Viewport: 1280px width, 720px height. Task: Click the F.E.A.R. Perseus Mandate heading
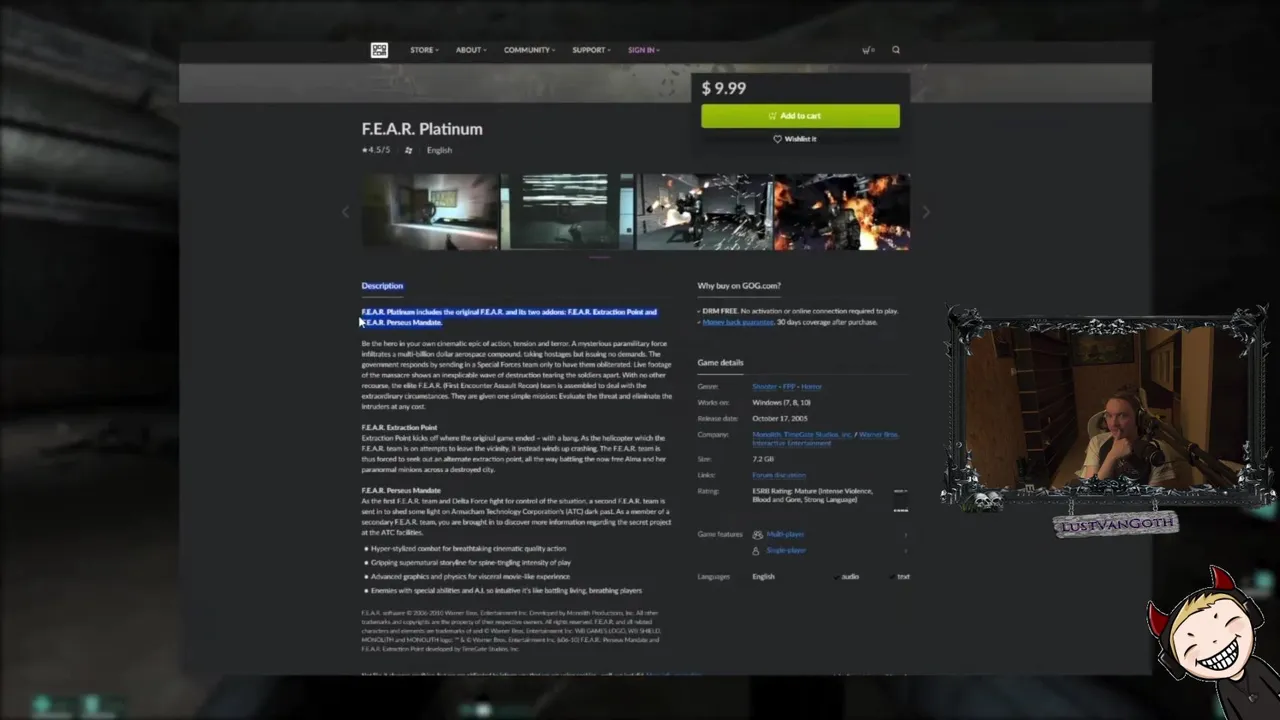coord(401,490)
